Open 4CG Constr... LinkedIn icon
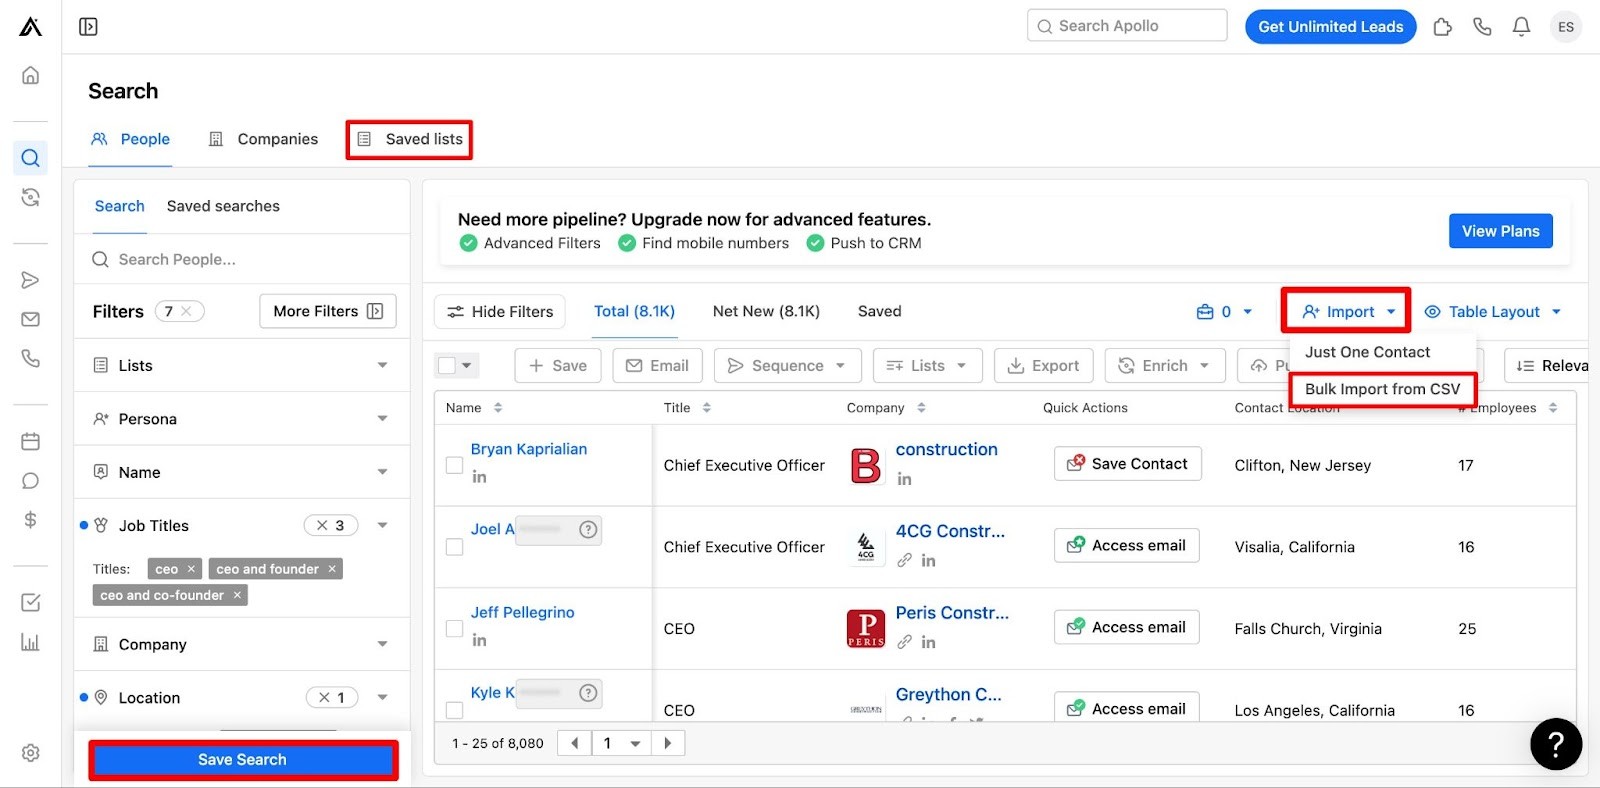The image size is (1600, 788). pyautogui.click(x=928, y=560)
